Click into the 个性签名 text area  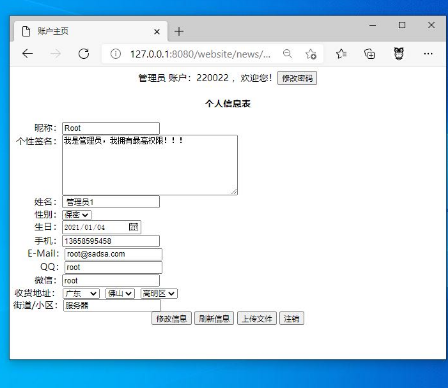[x=150, y=165]
